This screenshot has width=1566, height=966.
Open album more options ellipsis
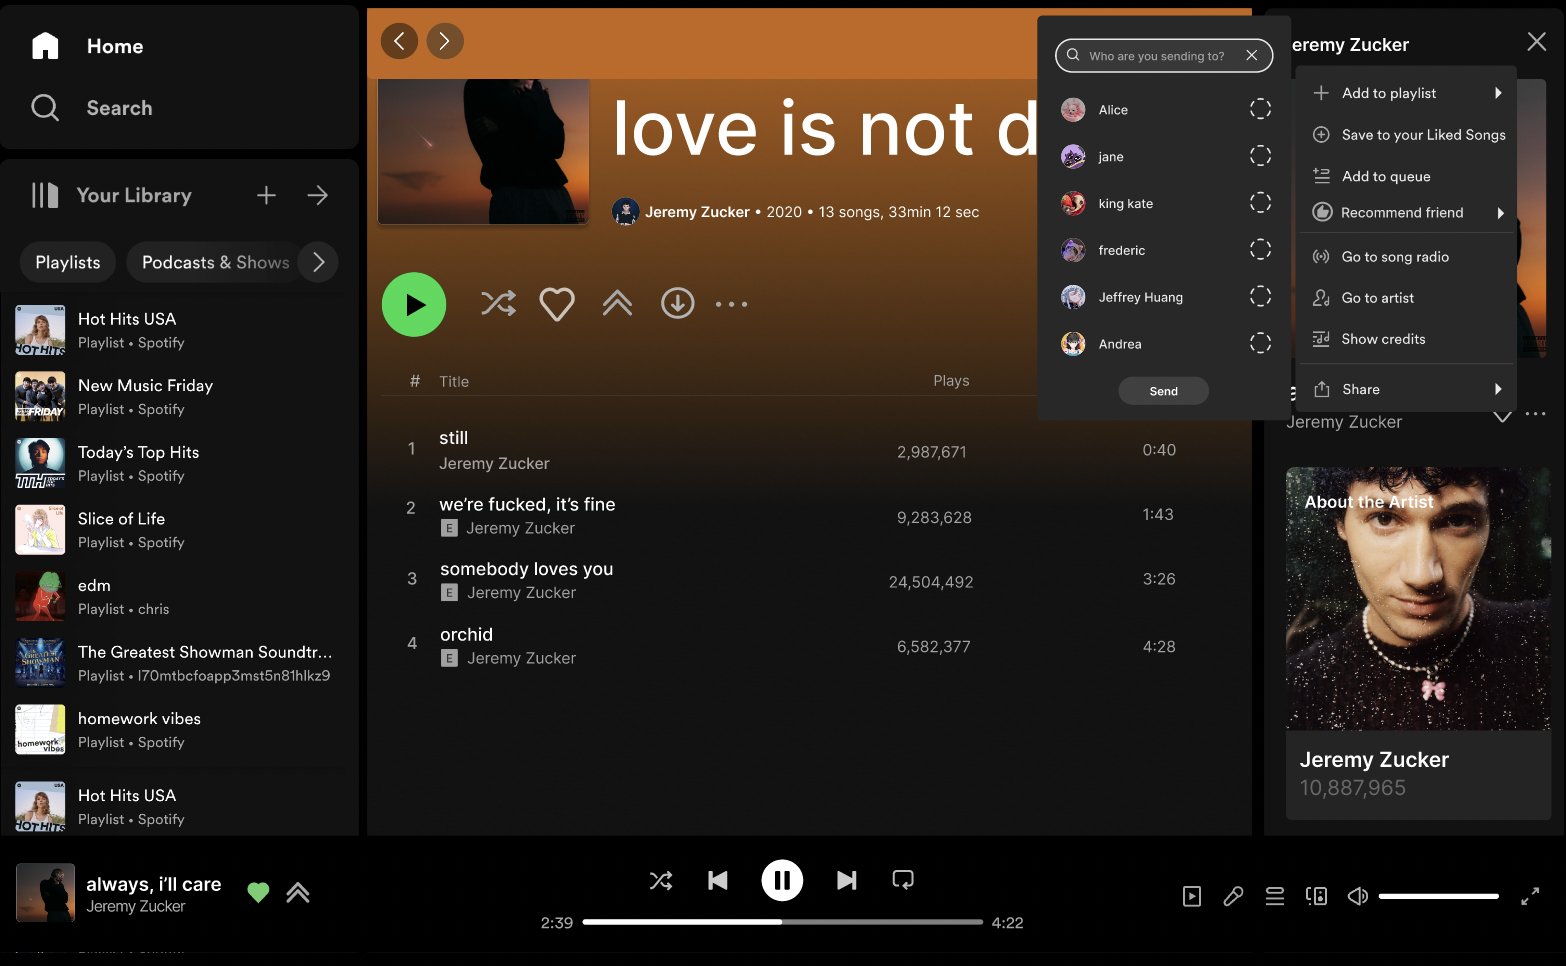[x=731, y=304]
